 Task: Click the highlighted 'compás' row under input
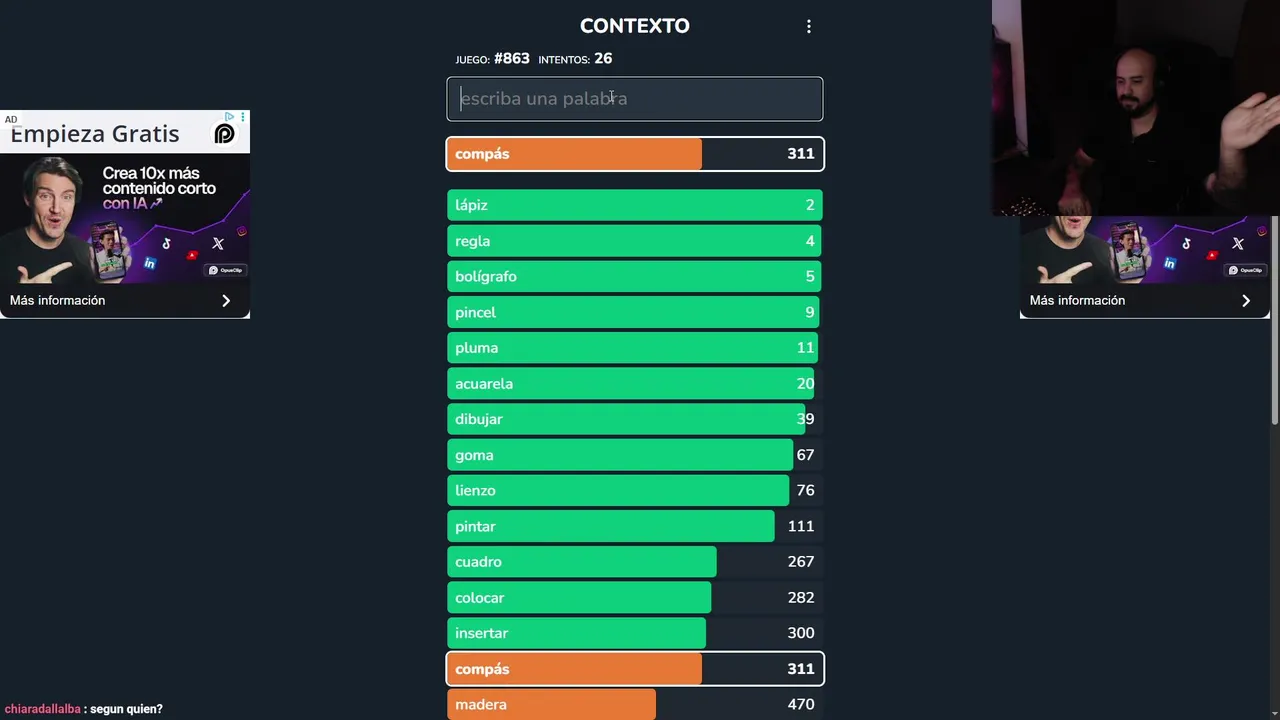635,154
